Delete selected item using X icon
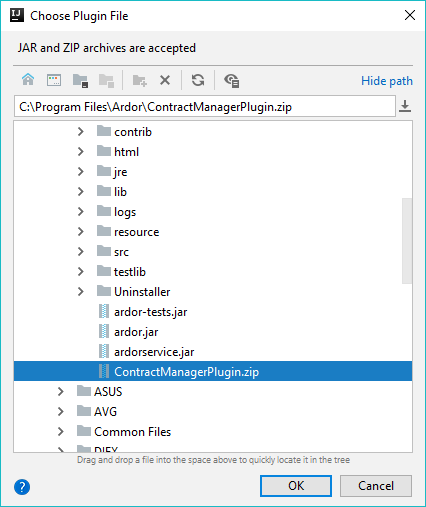Viewport: 426px width, 507px height. 165,80
